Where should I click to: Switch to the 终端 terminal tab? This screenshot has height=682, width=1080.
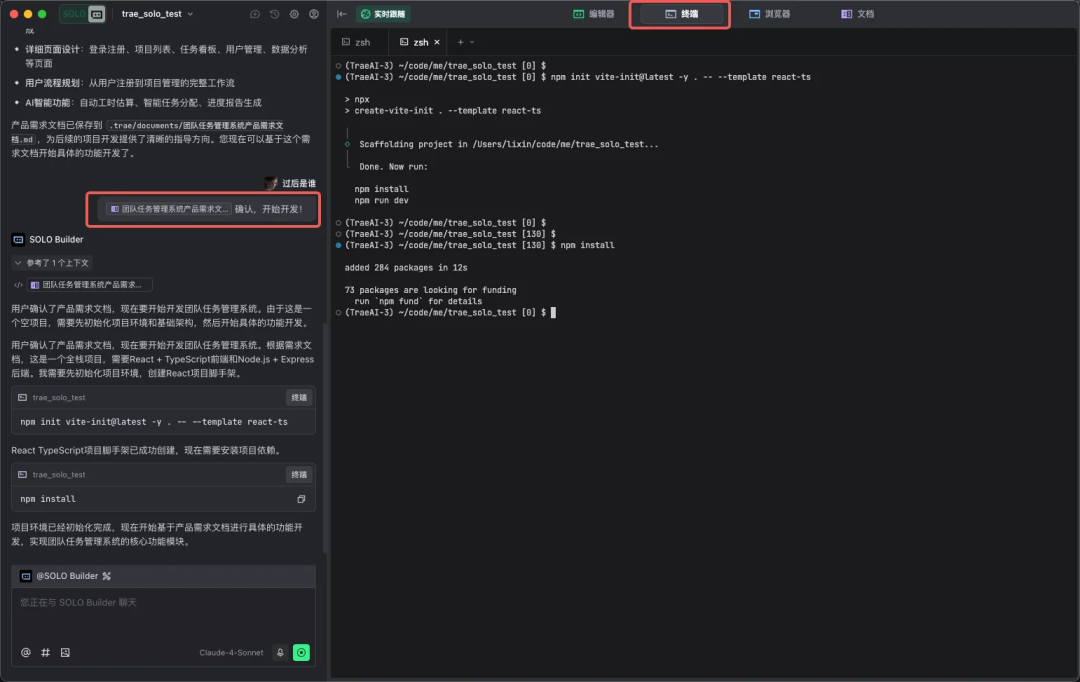point(681,14)
